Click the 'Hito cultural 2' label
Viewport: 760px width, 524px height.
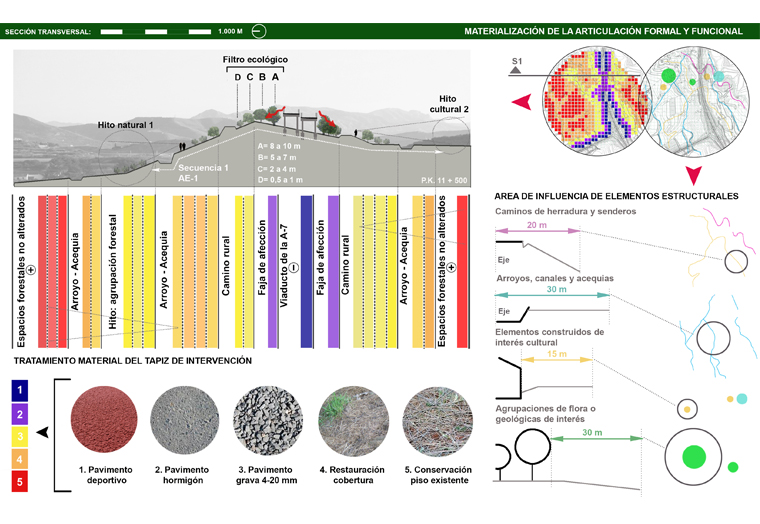tap(449, 104)
